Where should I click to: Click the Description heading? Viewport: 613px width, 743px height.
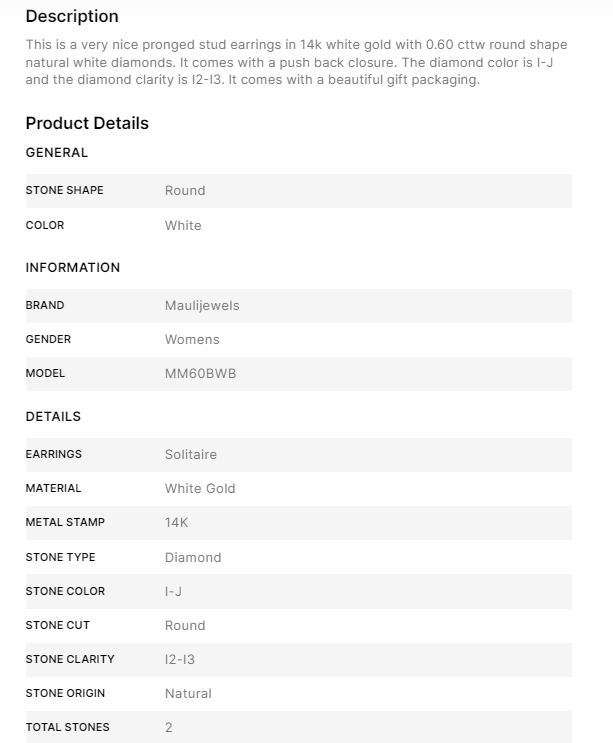point(72,17)
